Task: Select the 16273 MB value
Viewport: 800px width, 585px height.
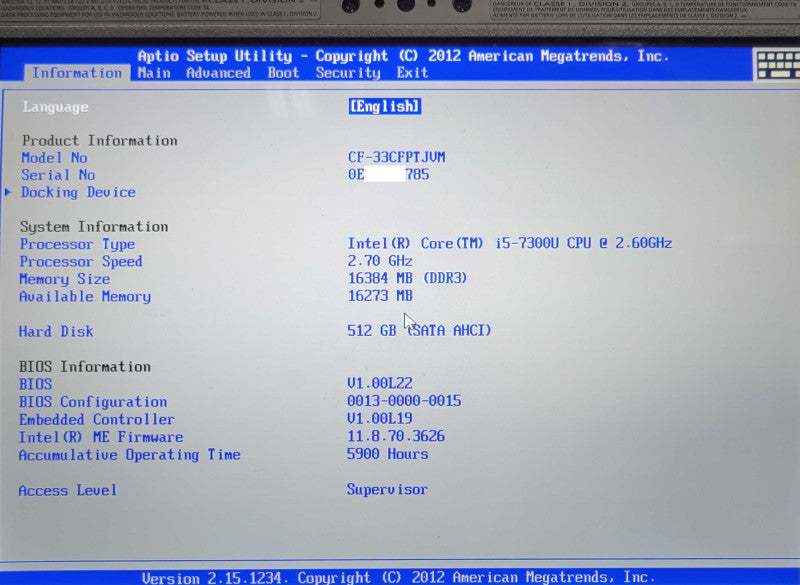Action: point(380,296)
